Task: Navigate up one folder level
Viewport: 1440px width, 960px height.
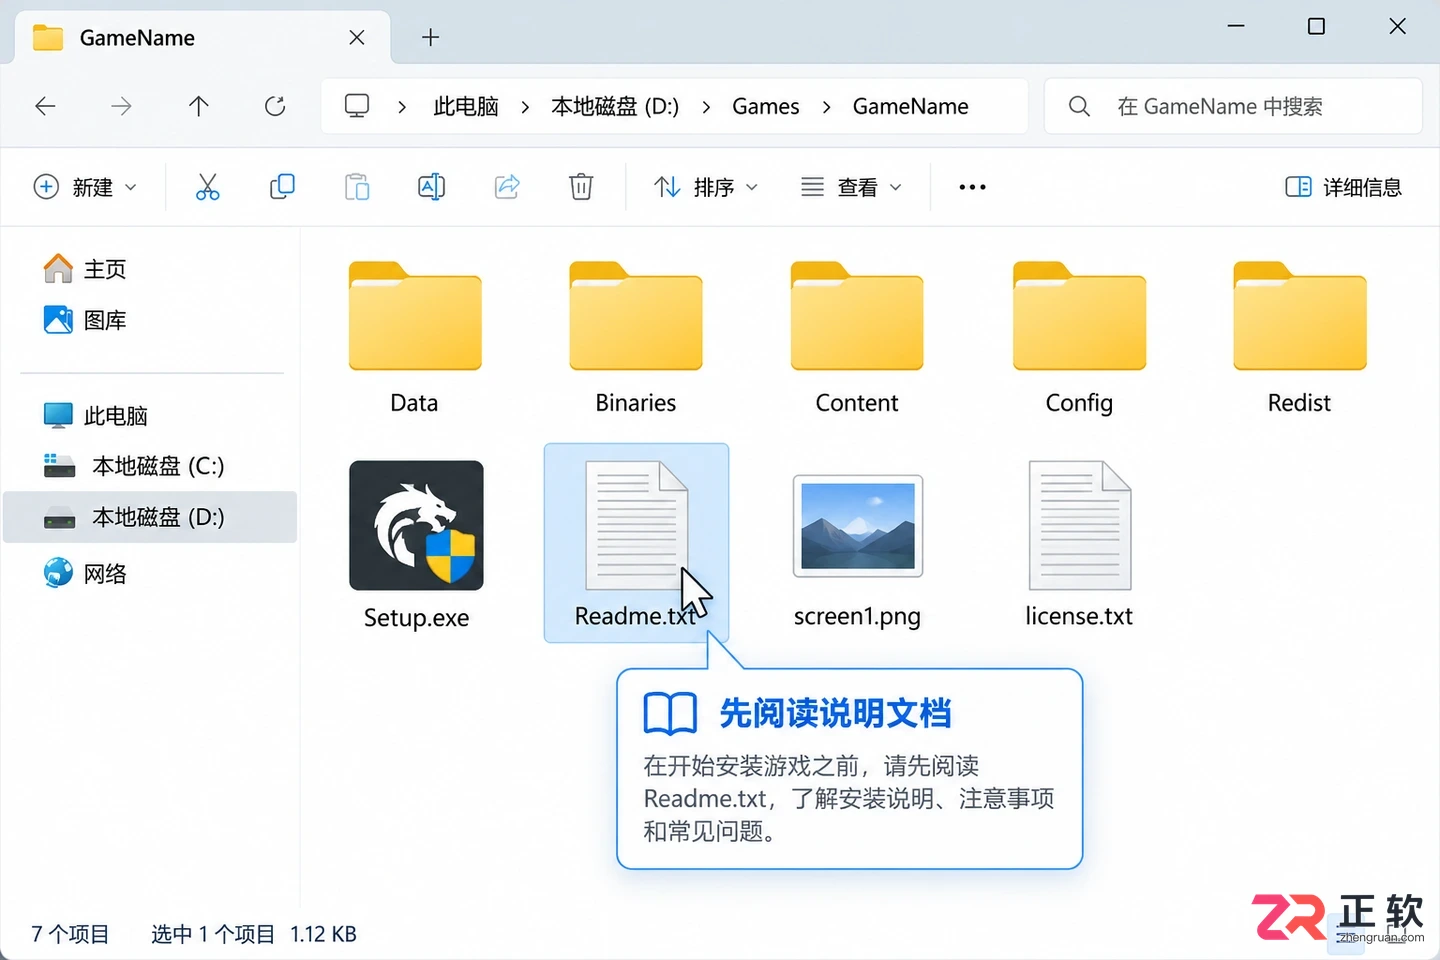Action: (x=199, y=106)
